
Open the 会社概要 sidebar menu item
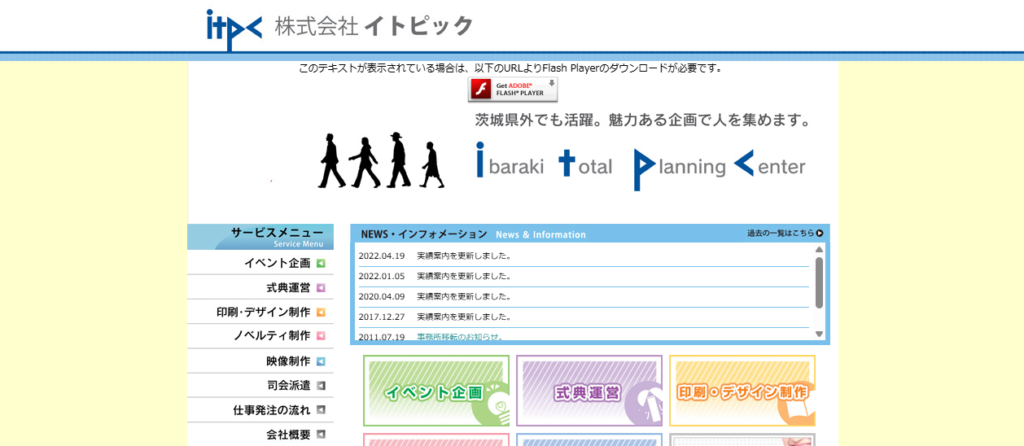261,434
